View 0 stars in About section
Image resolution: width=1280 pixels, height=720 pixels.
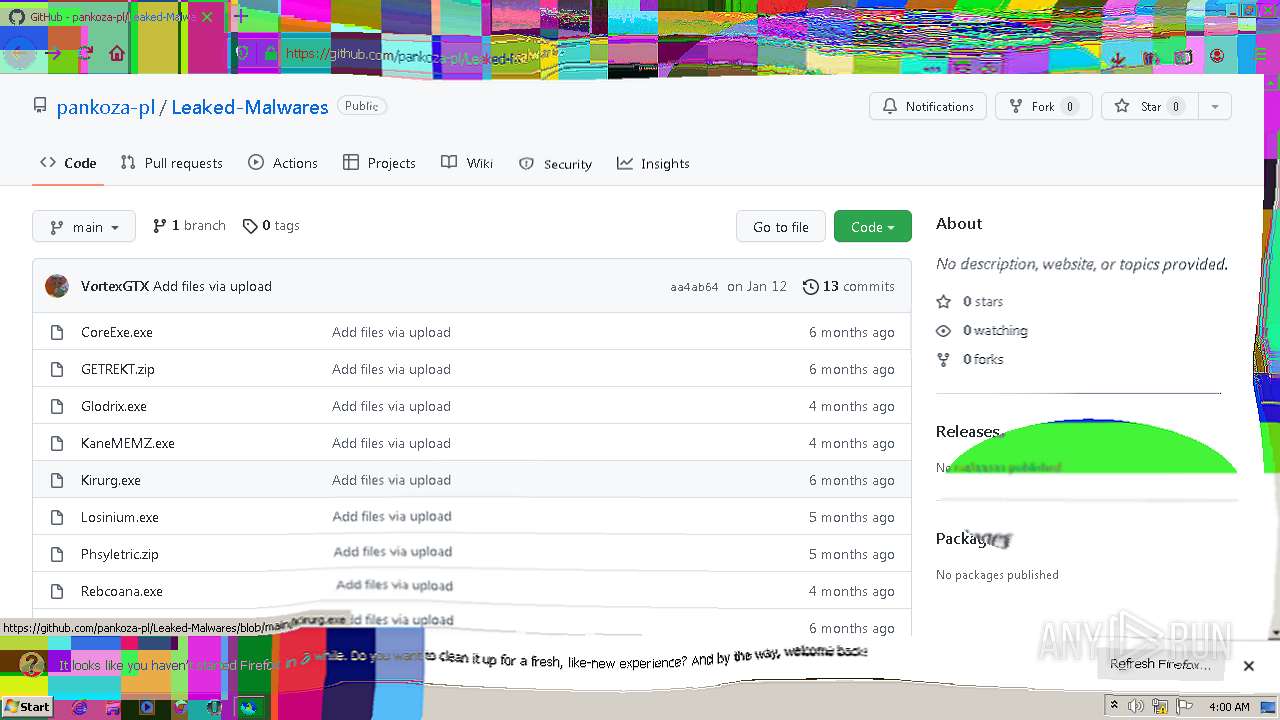[970, 301]
